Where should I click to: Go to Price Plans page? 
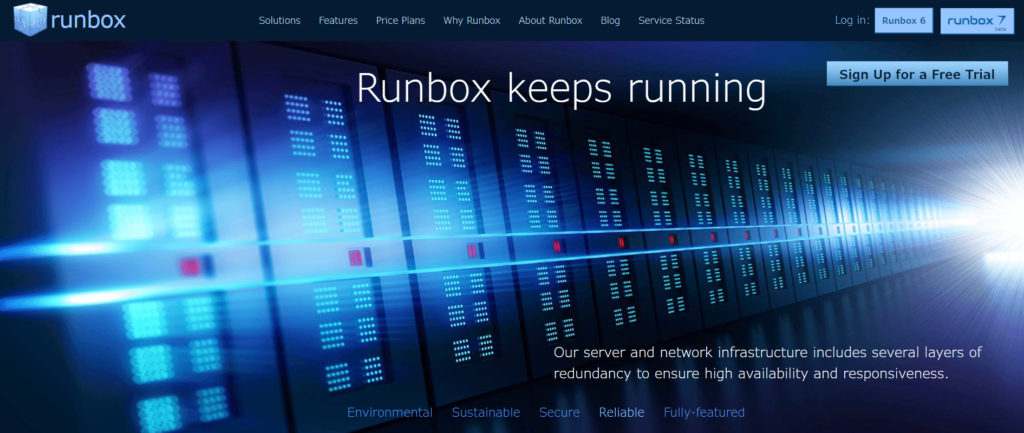[x=400, y=20]
